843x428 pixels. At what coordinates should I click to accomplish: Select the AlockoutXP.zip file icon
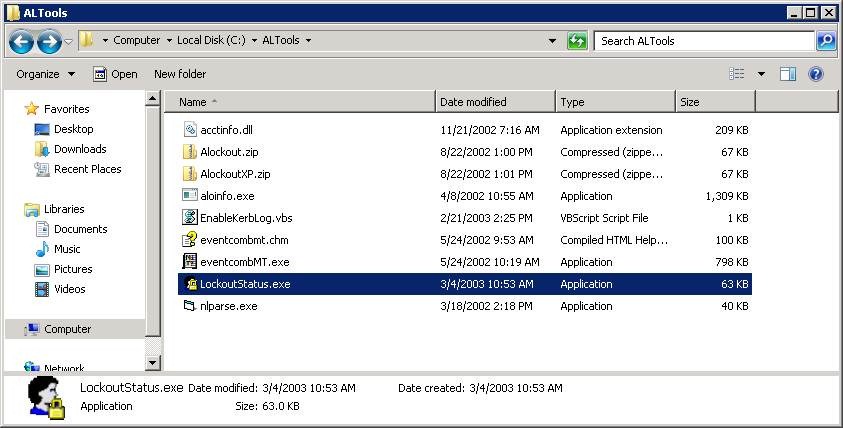point(189,174)
